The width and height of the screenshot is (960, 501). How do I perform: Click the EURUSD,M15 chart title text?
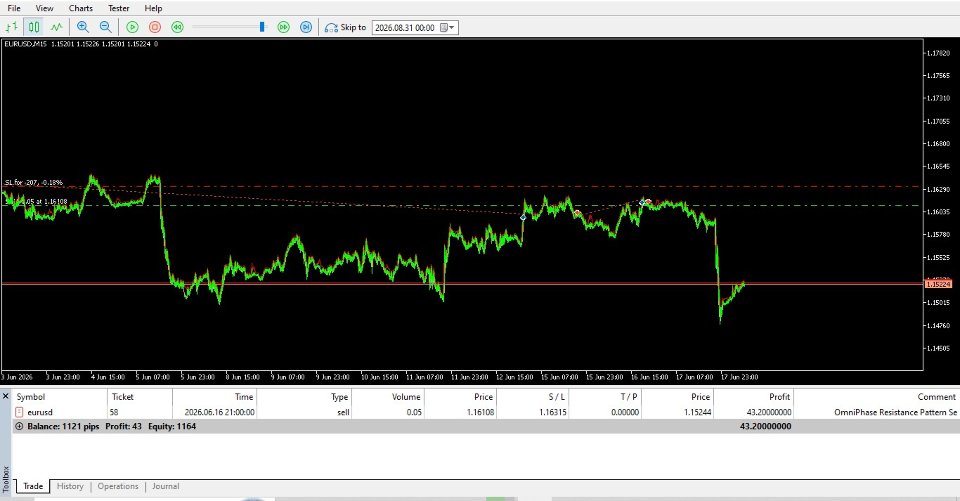[x=25, y=44]
